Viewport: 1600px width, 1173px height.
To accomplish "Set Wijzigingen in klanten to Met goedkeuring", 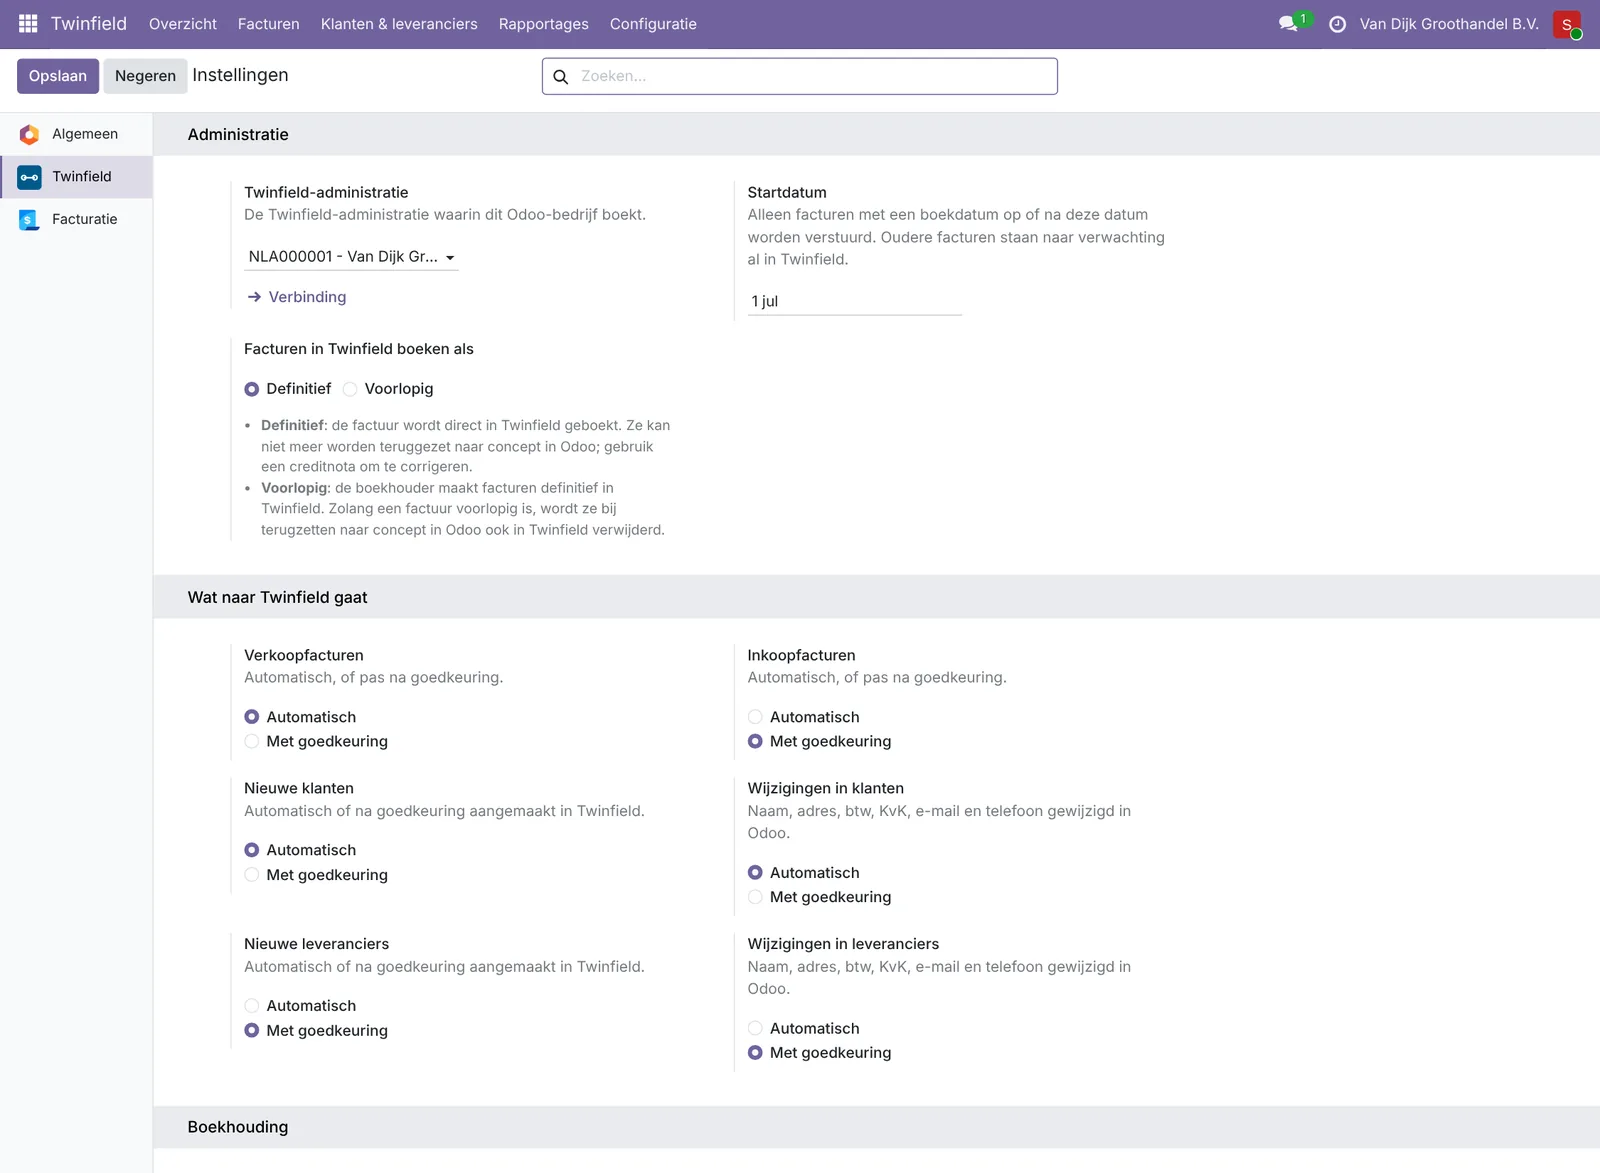I will (x=755, y=897).
